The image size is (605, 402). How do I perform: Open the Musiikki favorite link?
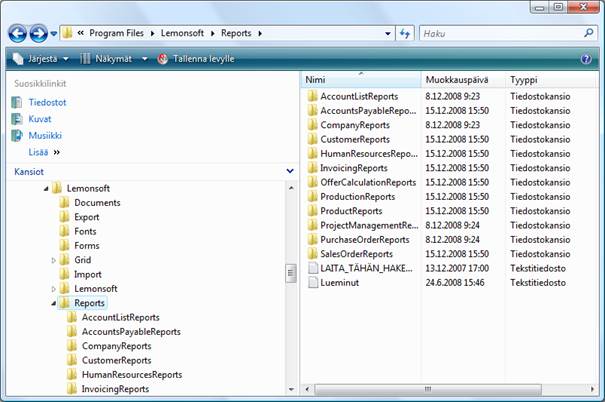tap(45, 135)
